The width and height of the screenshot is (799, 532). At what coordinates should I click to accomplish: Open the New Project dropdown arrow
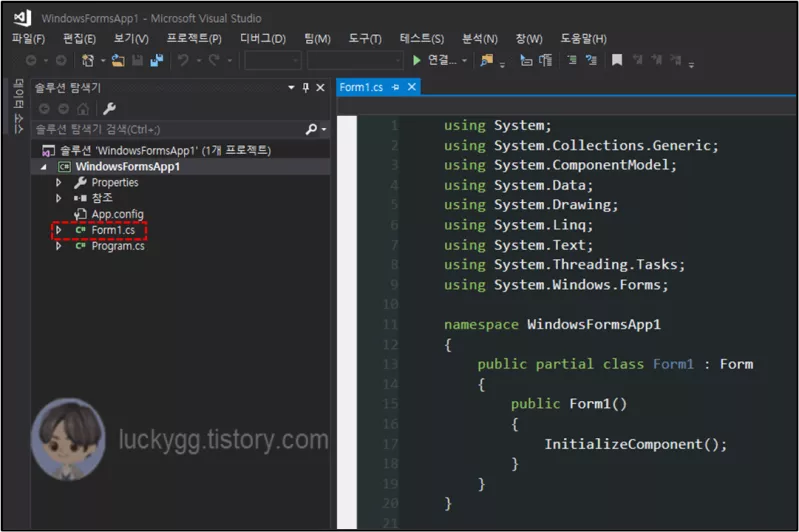pos(103,61)
